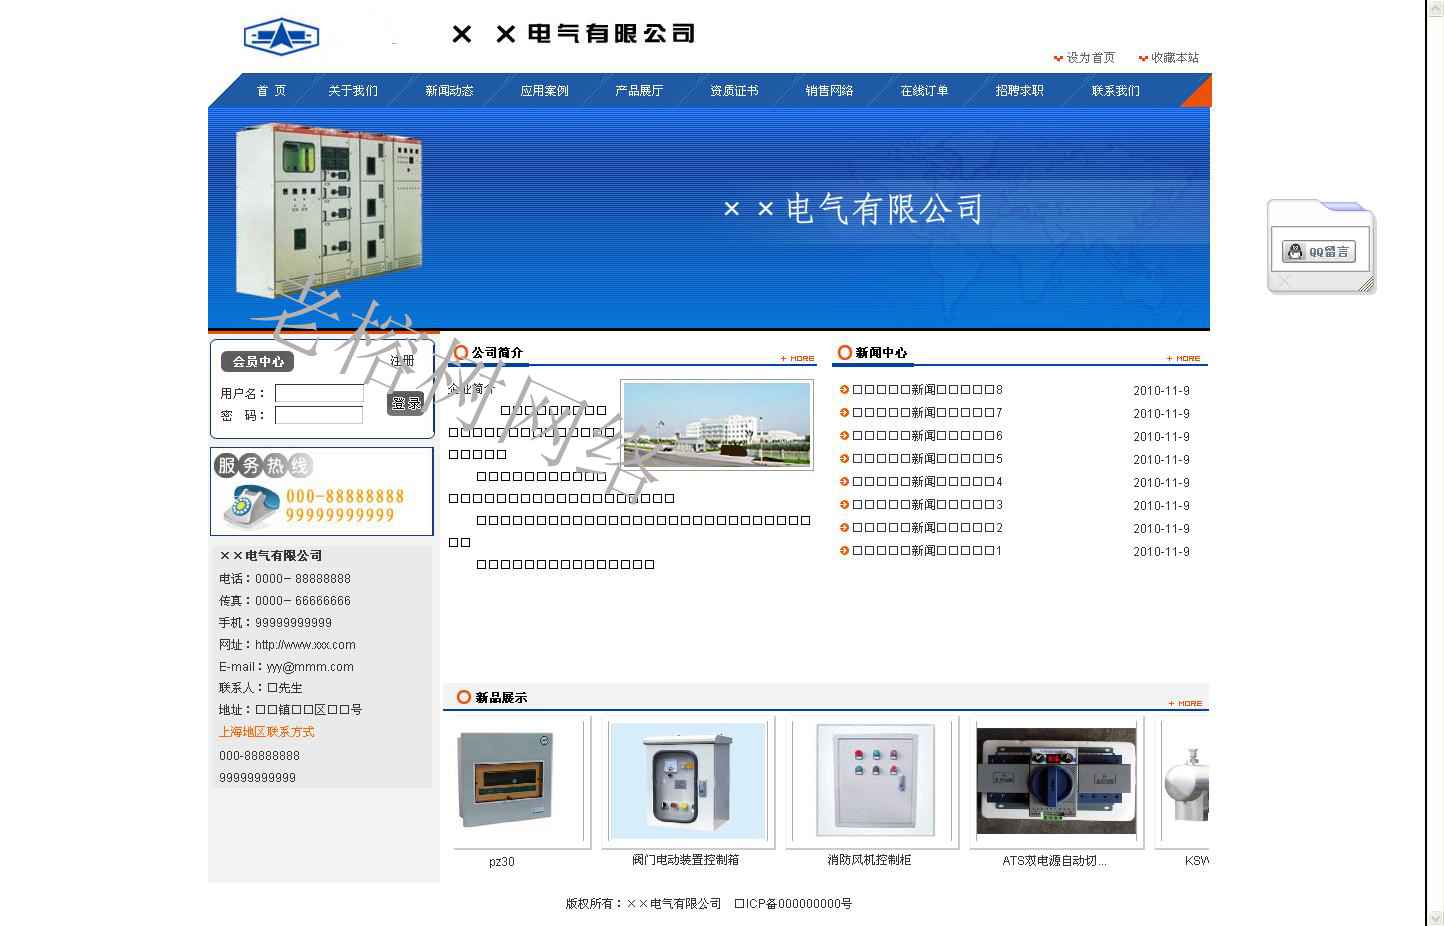Image resolution: width=1444 pixels, height=926 pixels.
Task: Open 资质证书 in navigation
Action: pyautogui.click(x=734, y=91)
